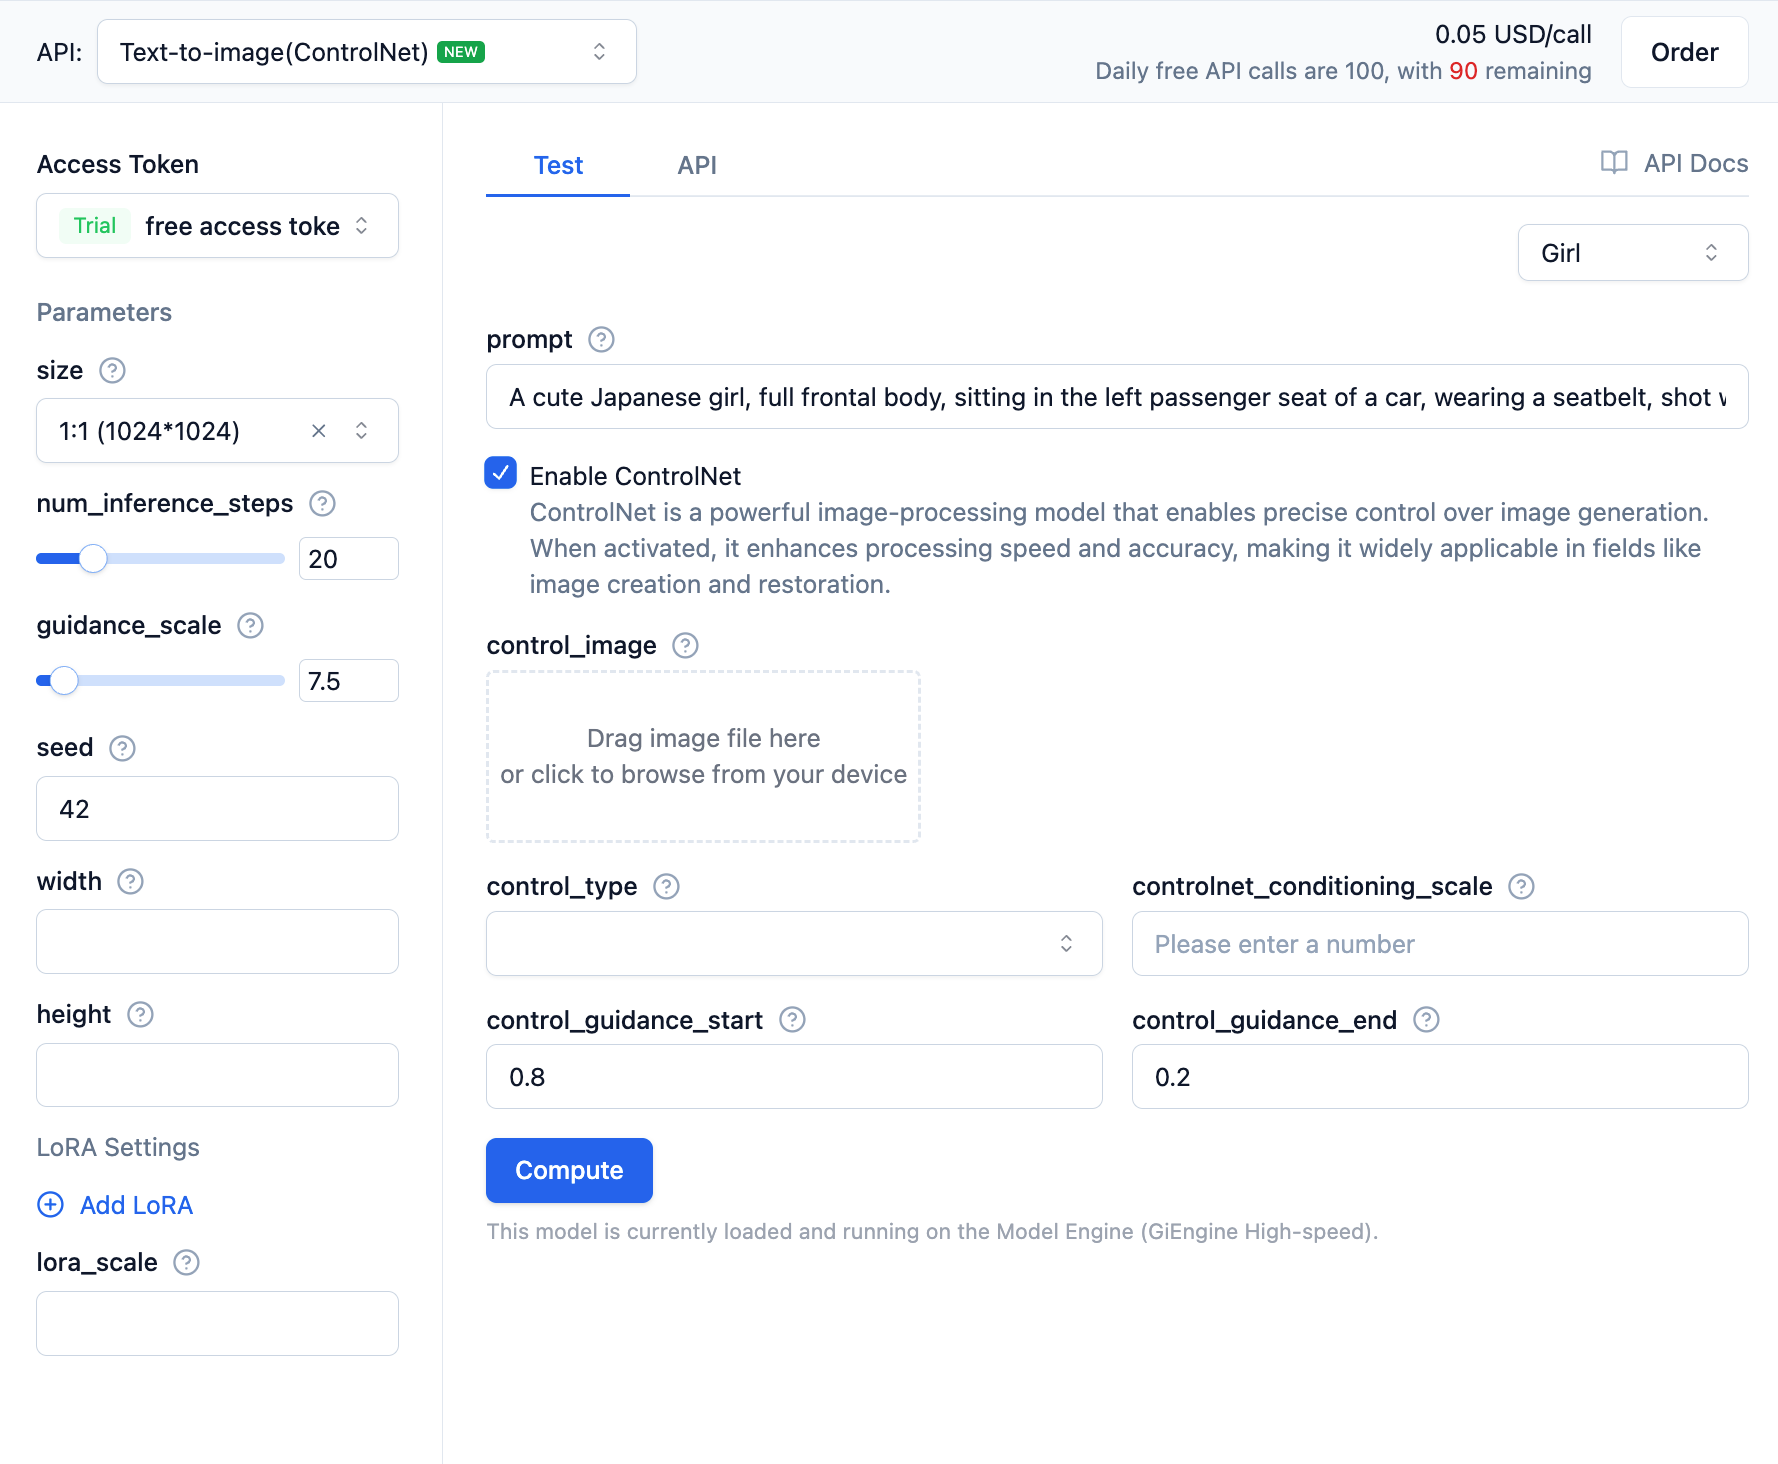Expand the Access Token dropdown

point(217,226)
